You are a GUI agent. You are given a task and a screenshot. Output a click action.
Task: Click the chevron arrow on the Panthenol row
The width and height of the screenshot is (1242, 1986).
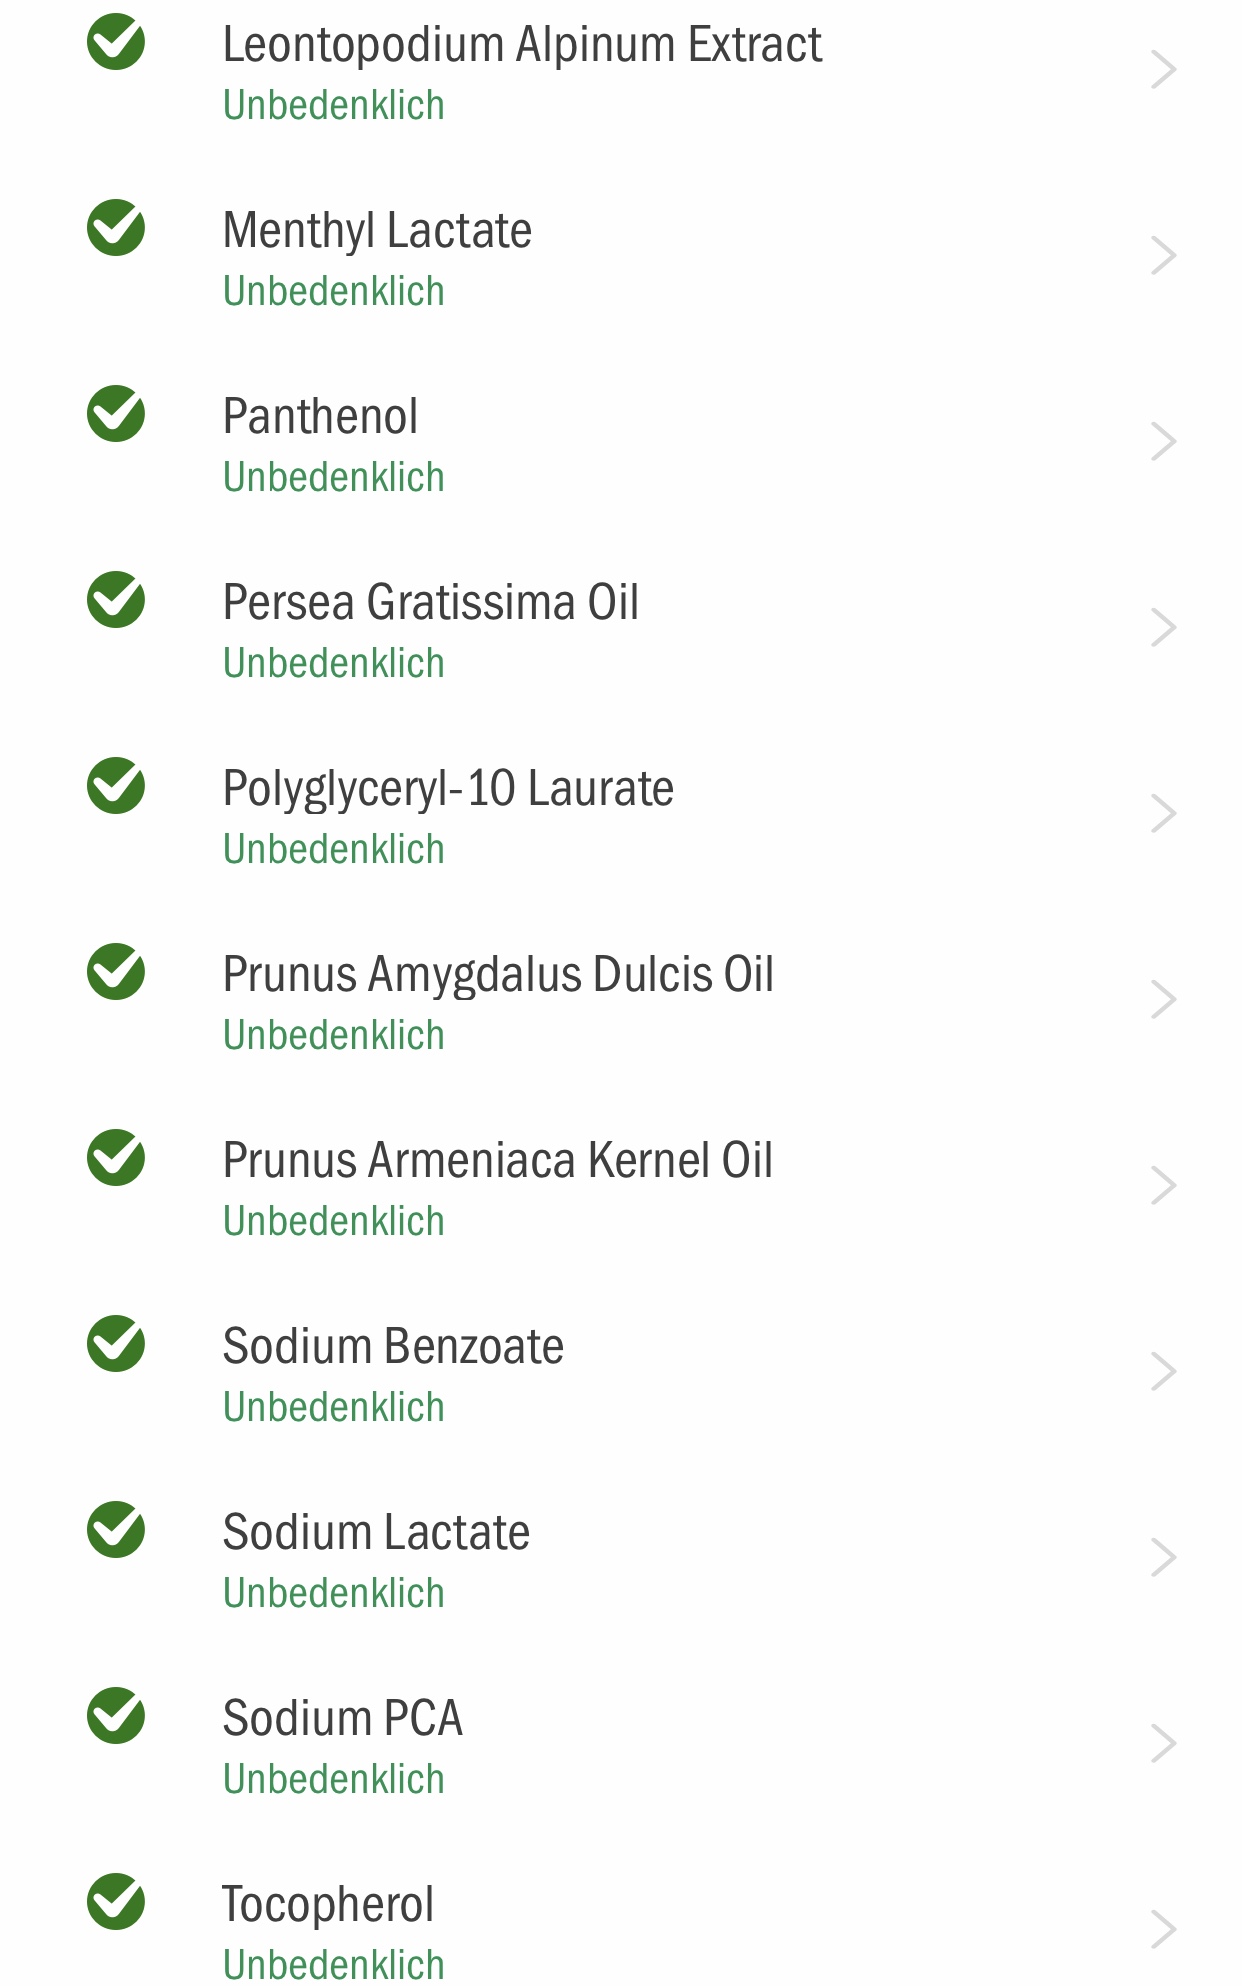pos(1163,442)
